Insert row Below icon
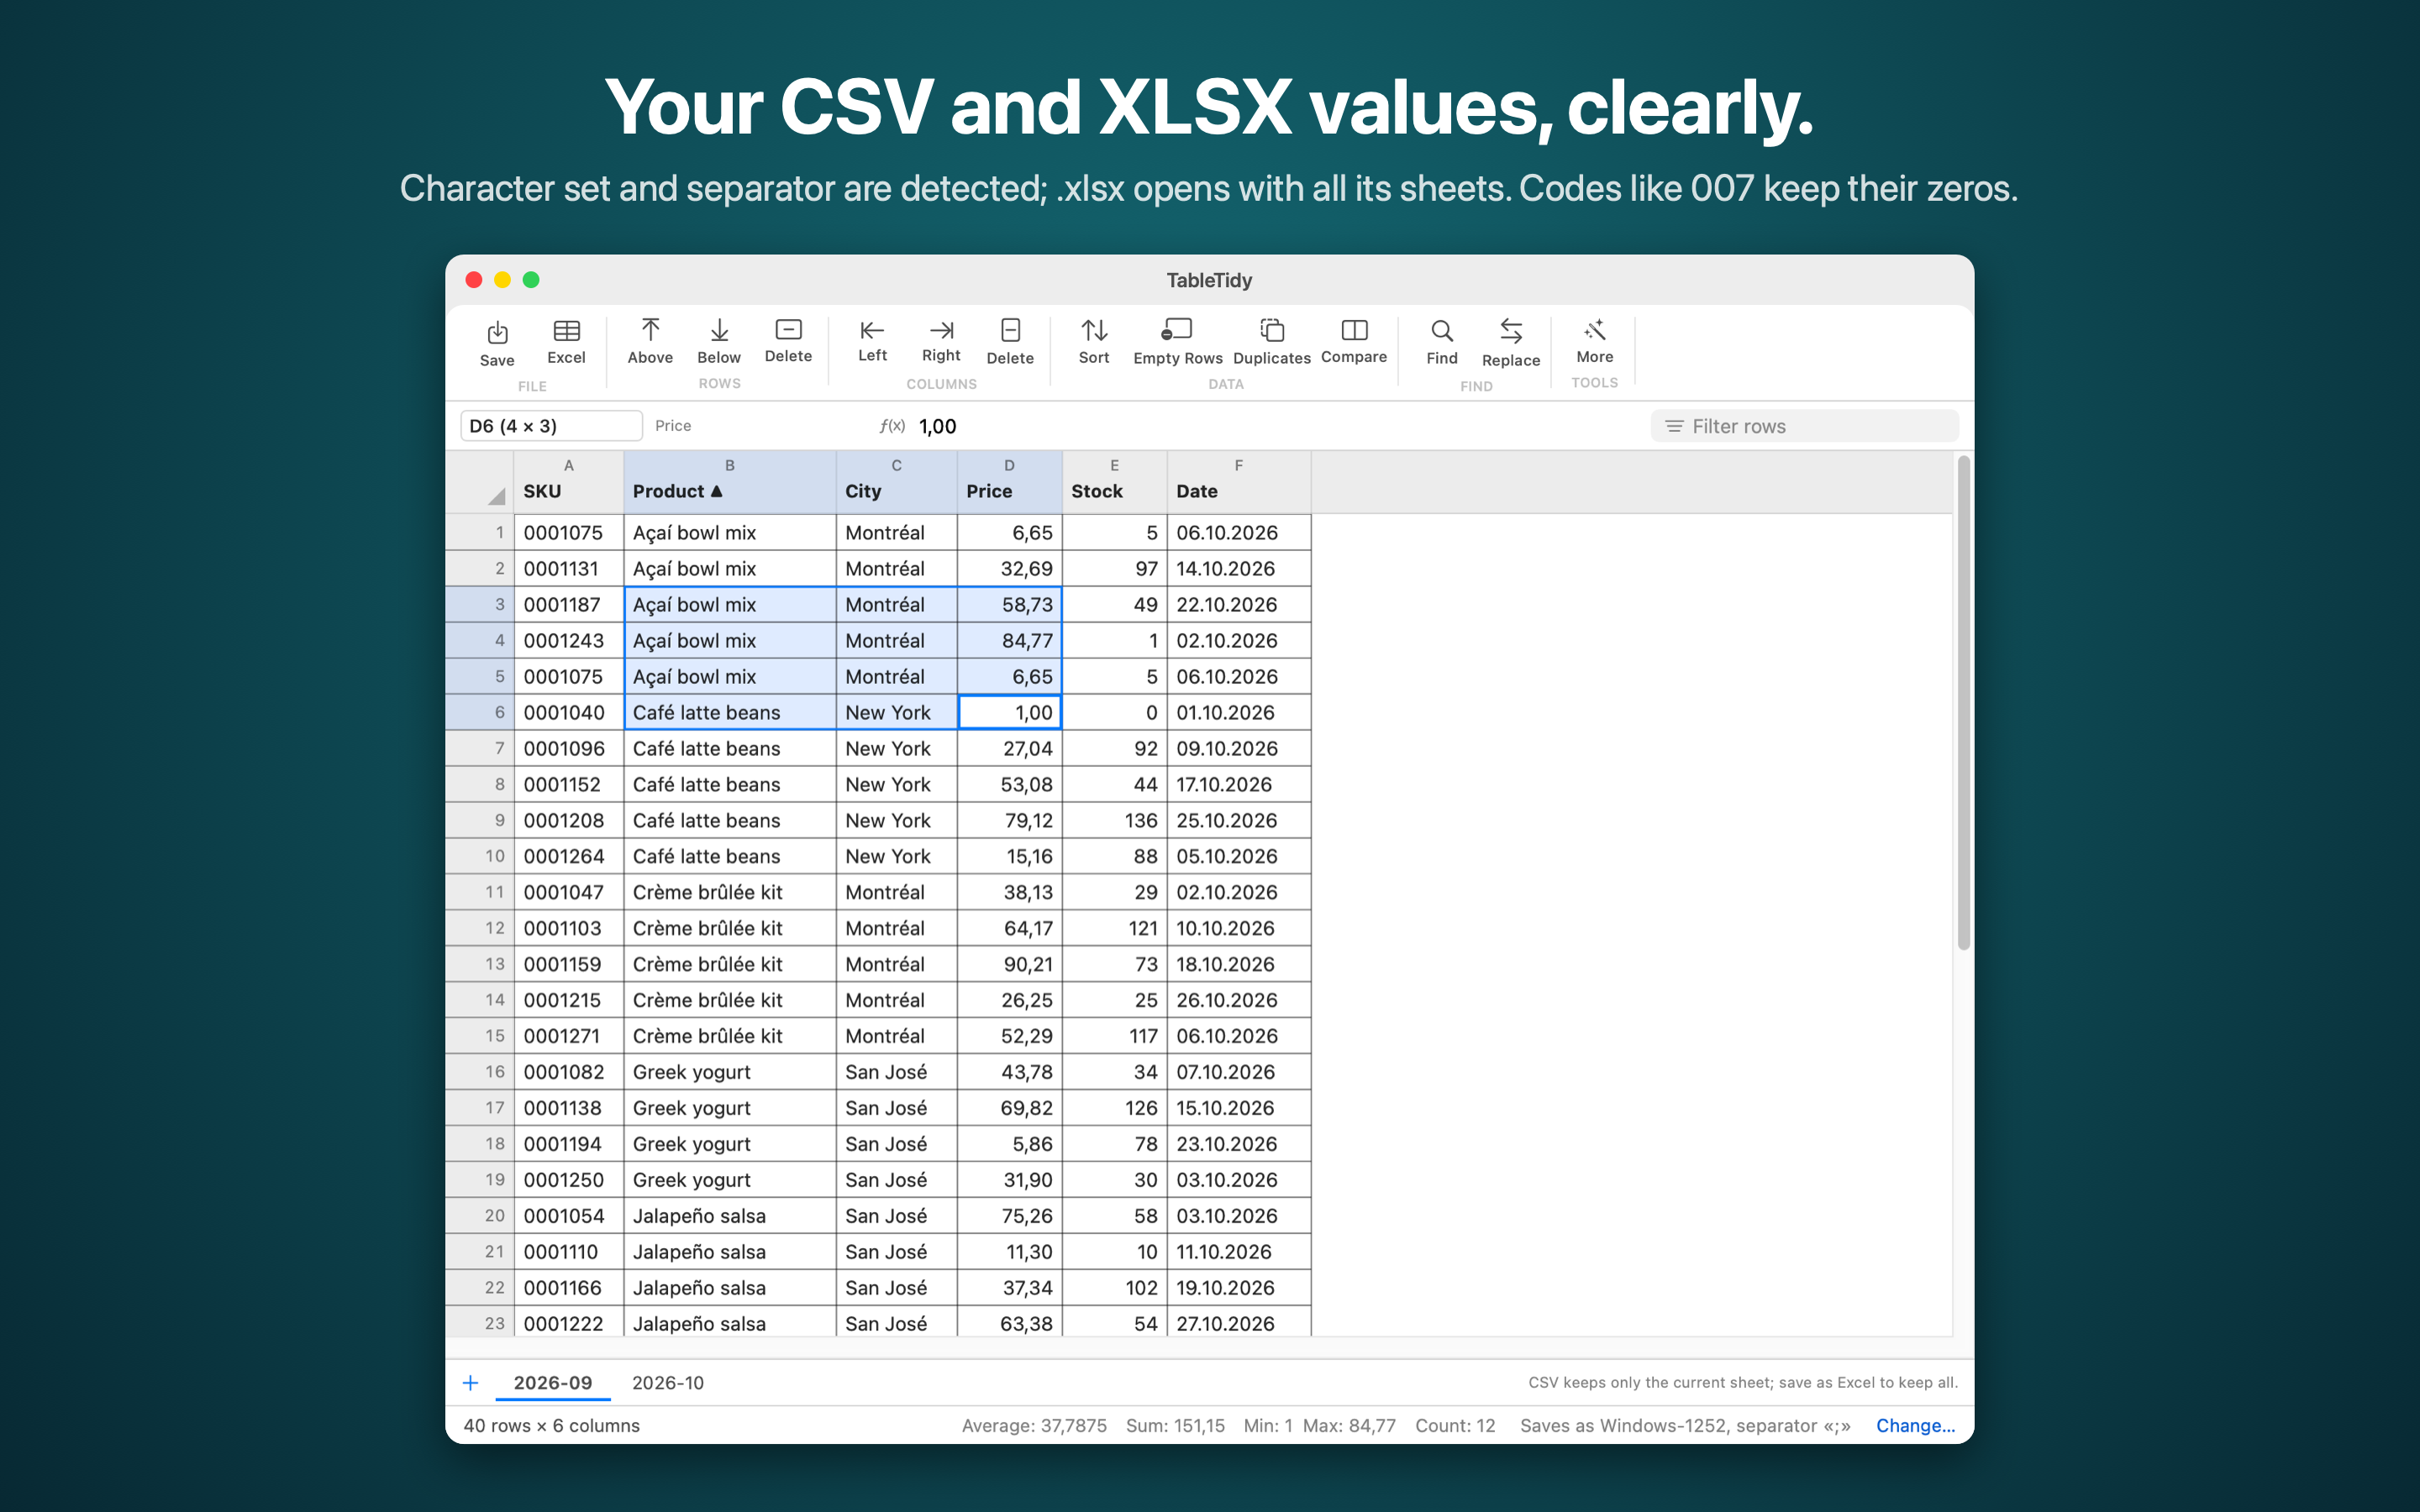The width and height of the screenshot is (2420, 1512). [x=719, y=342]
